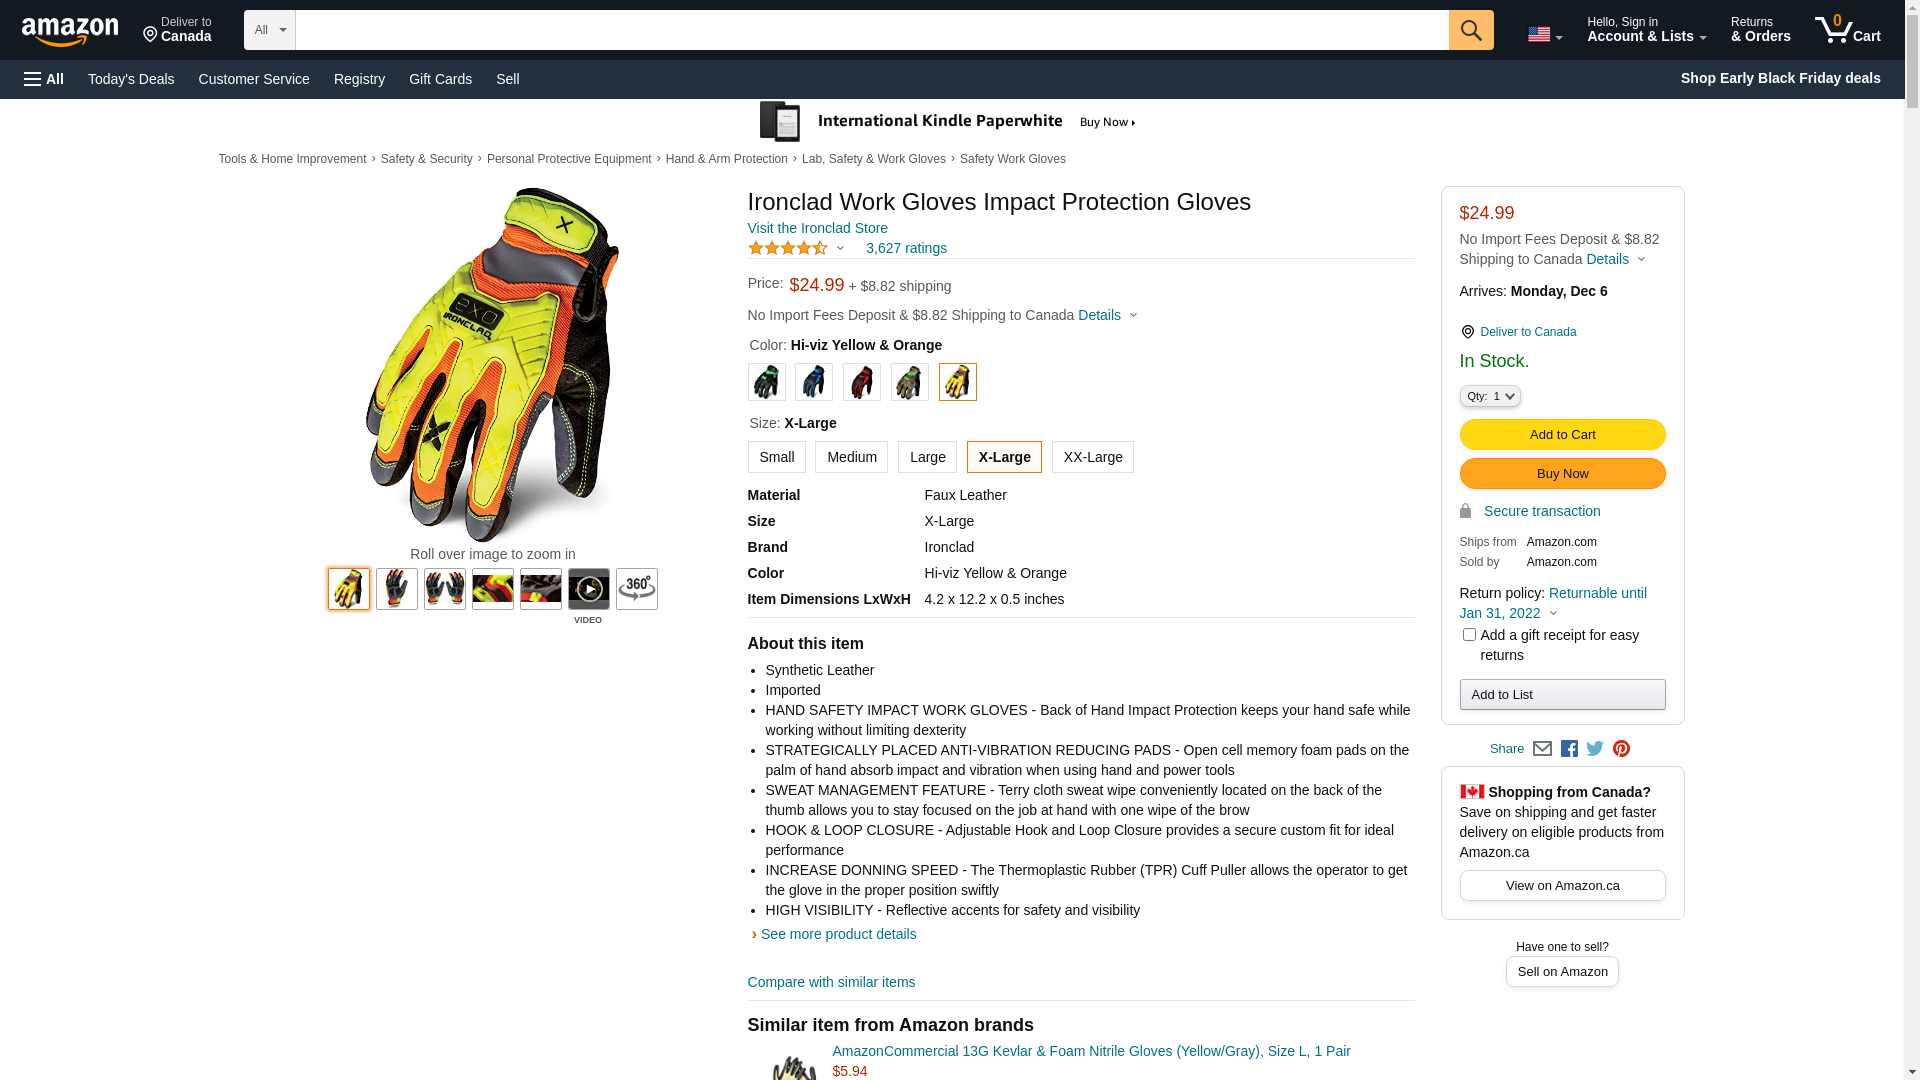This screenshot has height=1080, width=1920.
Task: Share product via Twitter icon
Action: (x=1595, y=749)
